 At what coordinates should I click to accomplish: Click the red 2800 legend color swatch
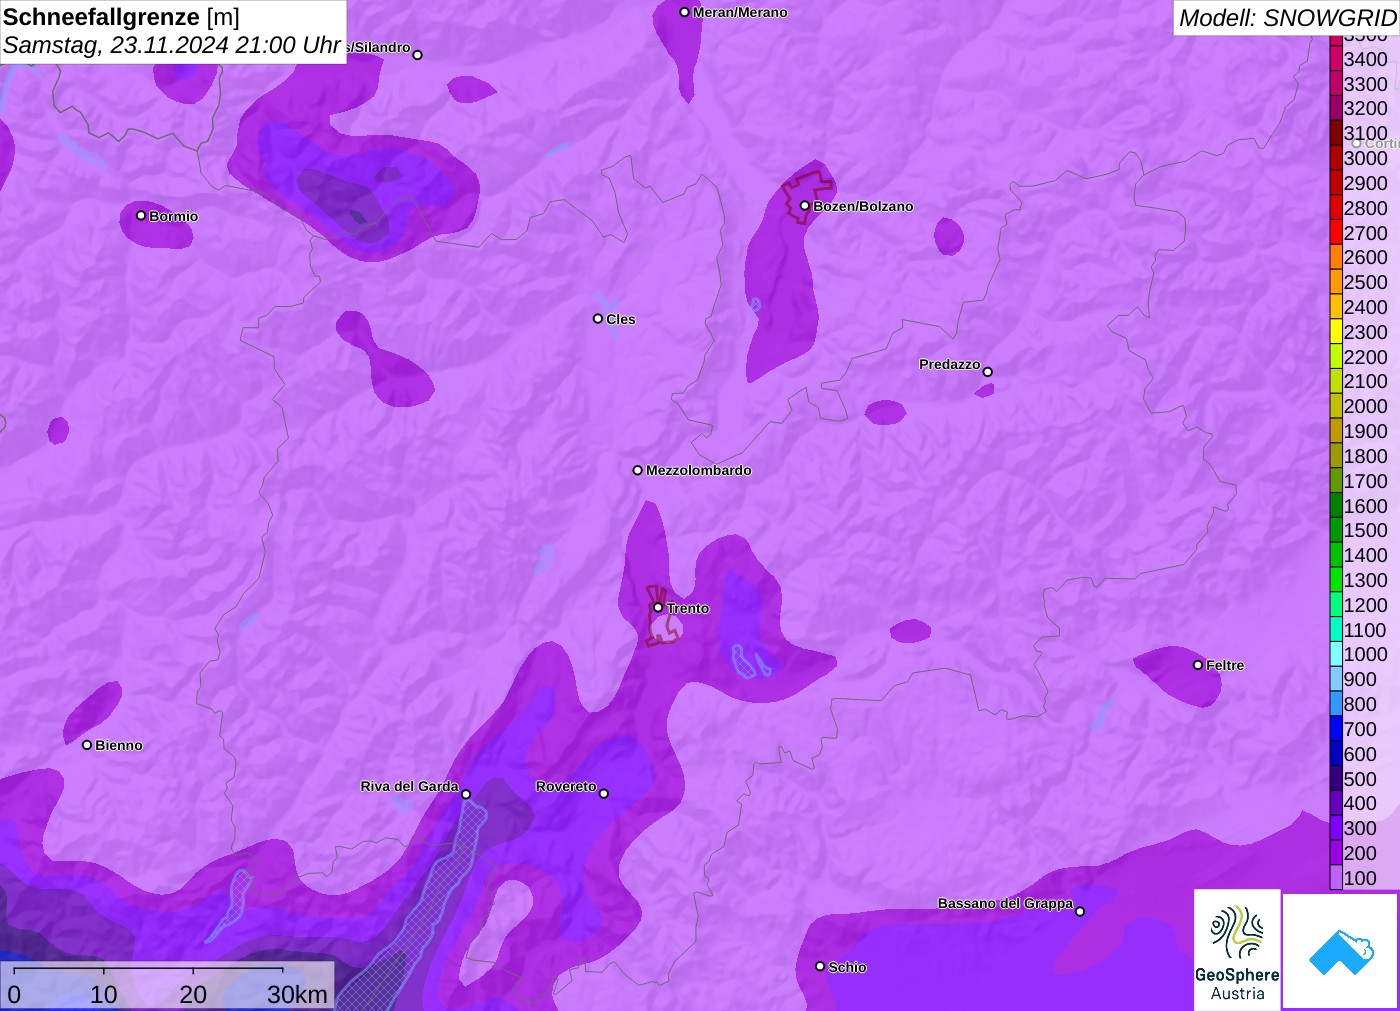point(1336,208)
